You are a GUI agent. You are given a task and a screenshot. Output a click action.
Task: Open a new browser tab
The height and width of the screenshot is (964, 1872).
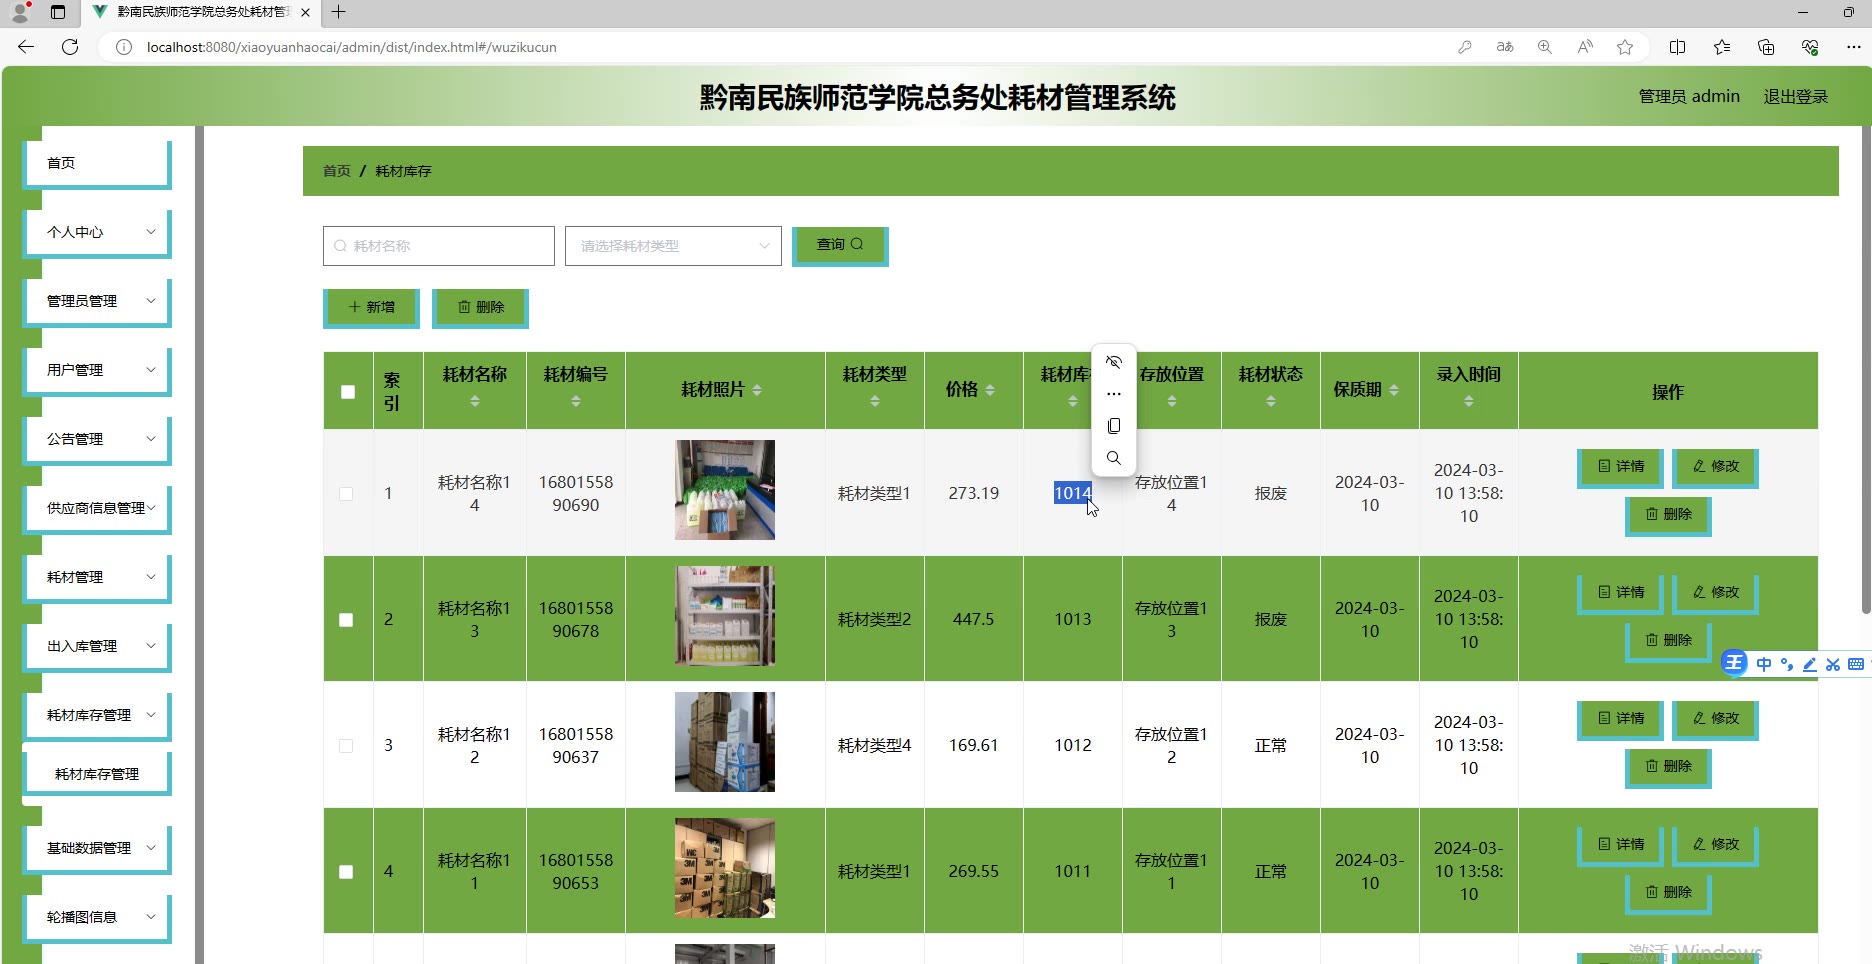(x=339, y=12)
